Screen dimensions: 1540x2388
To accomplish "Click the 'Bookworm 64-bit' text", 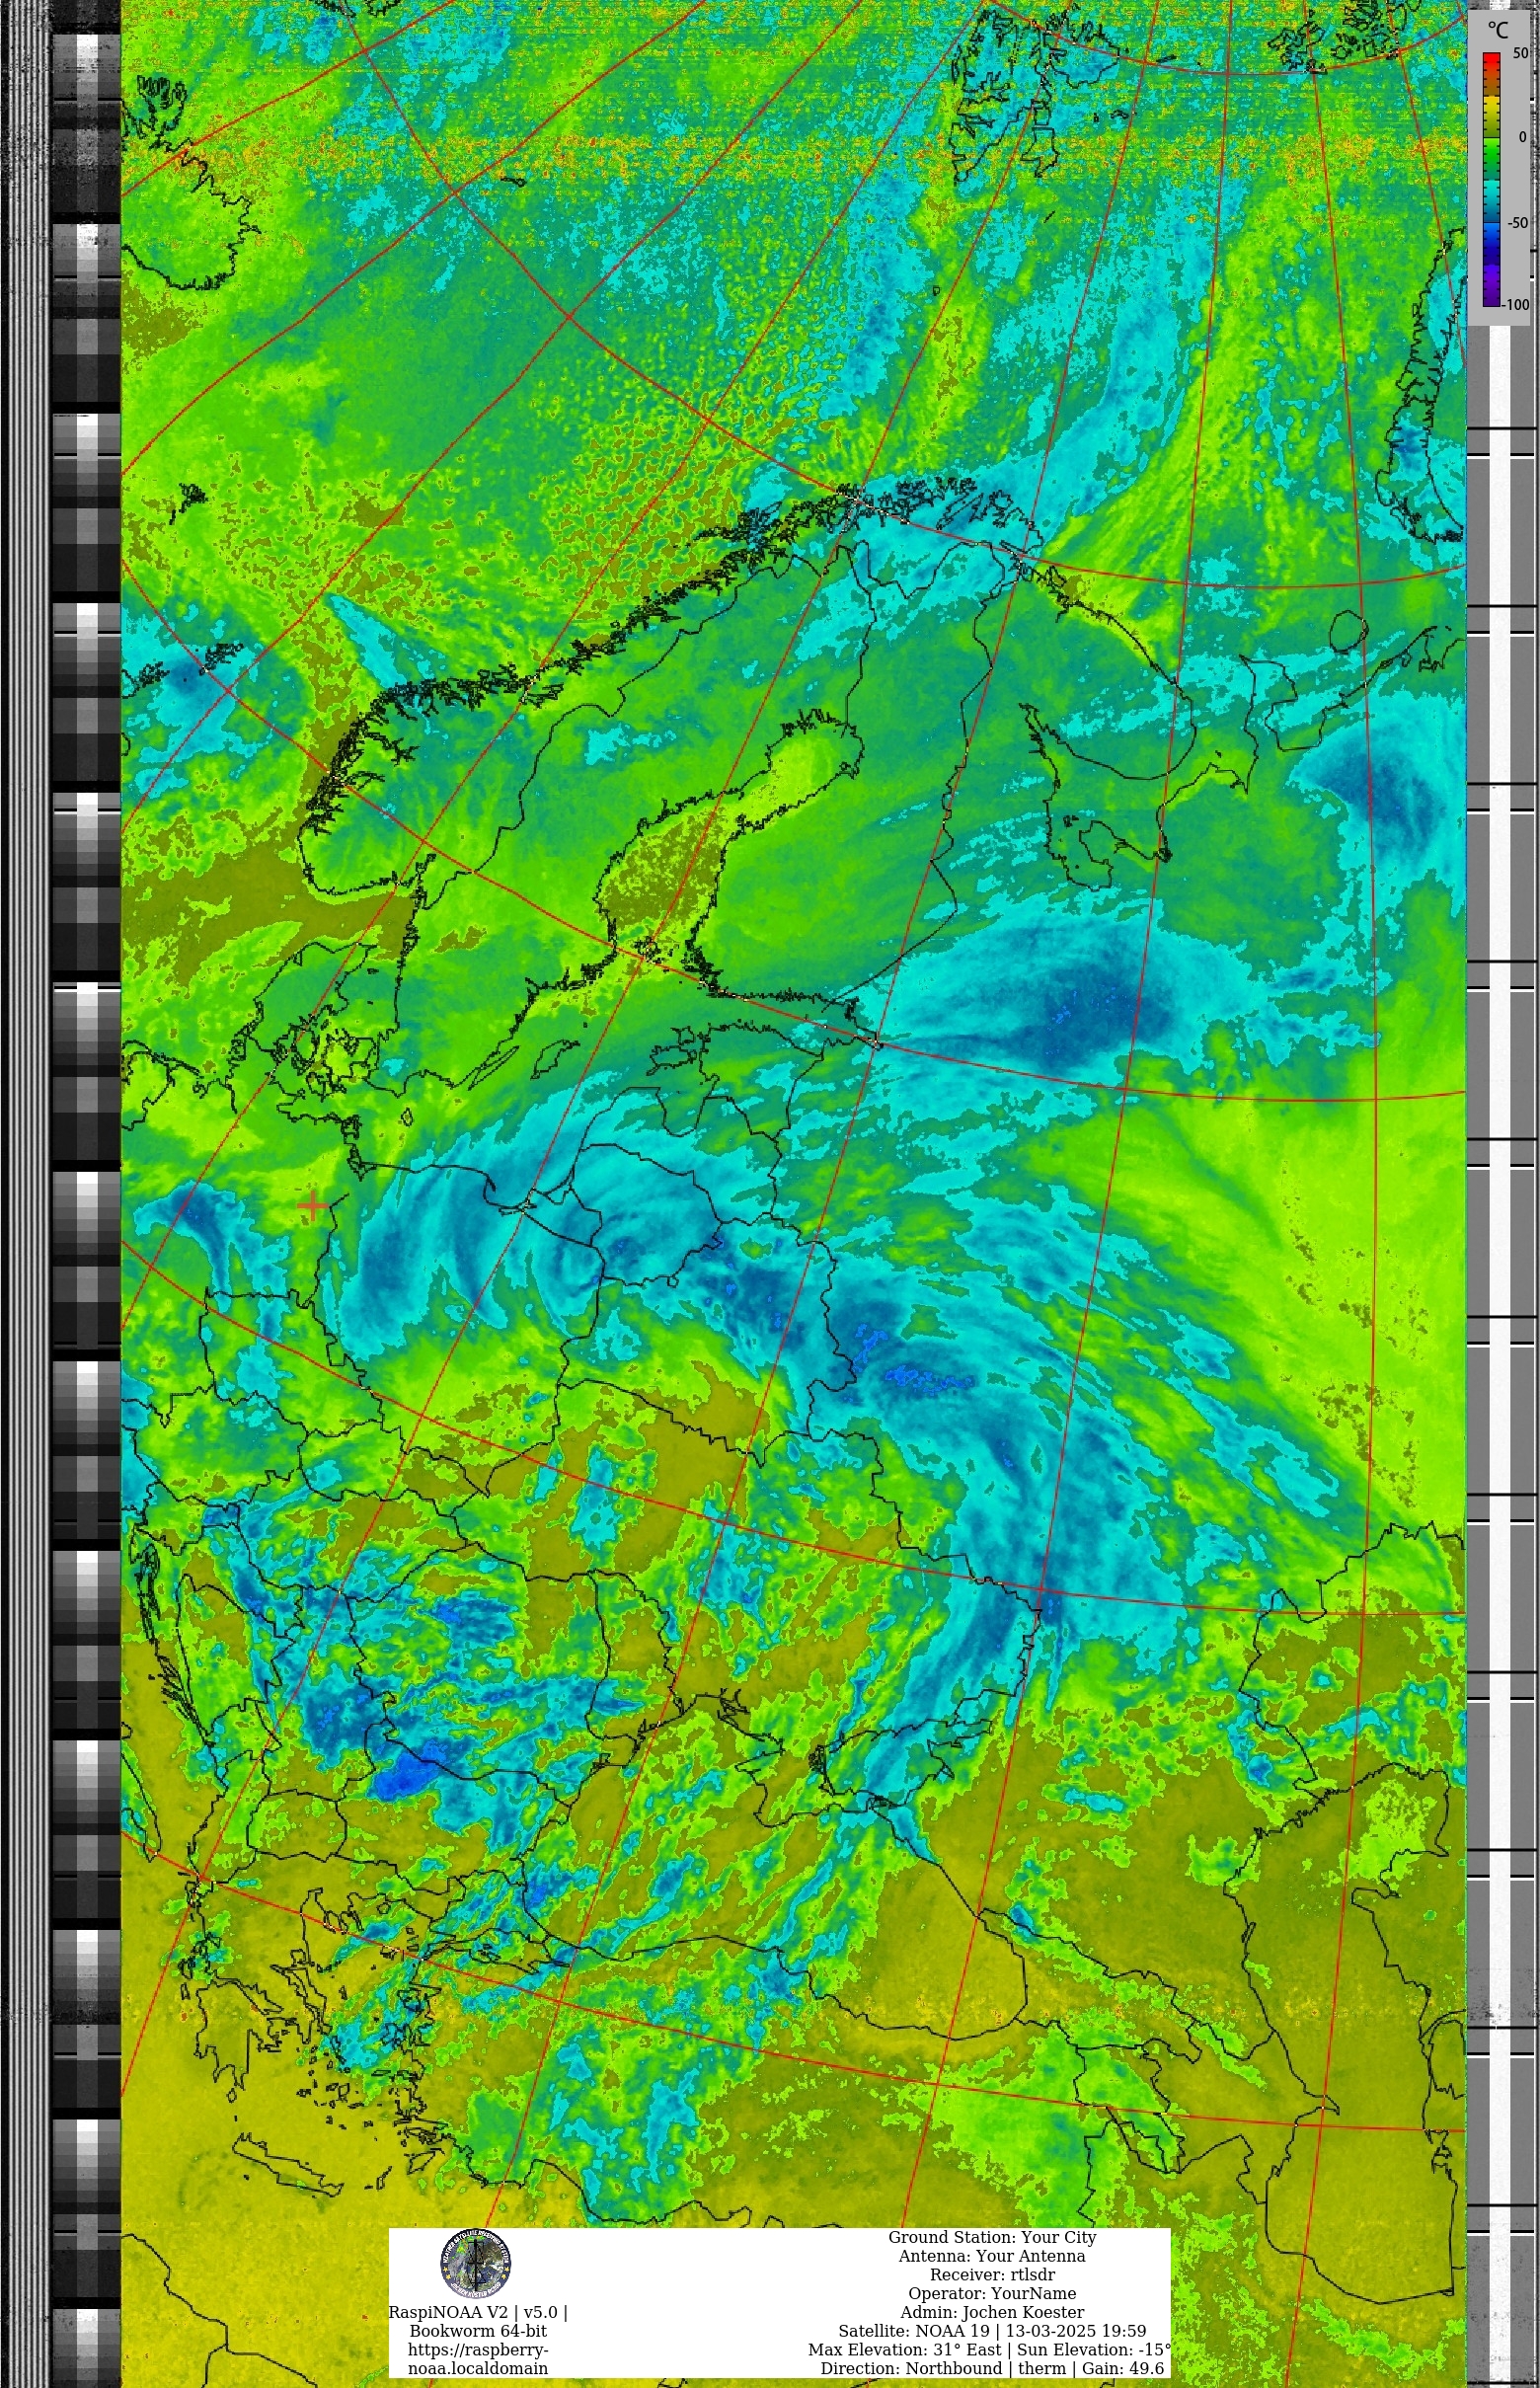I will 478,2331.
